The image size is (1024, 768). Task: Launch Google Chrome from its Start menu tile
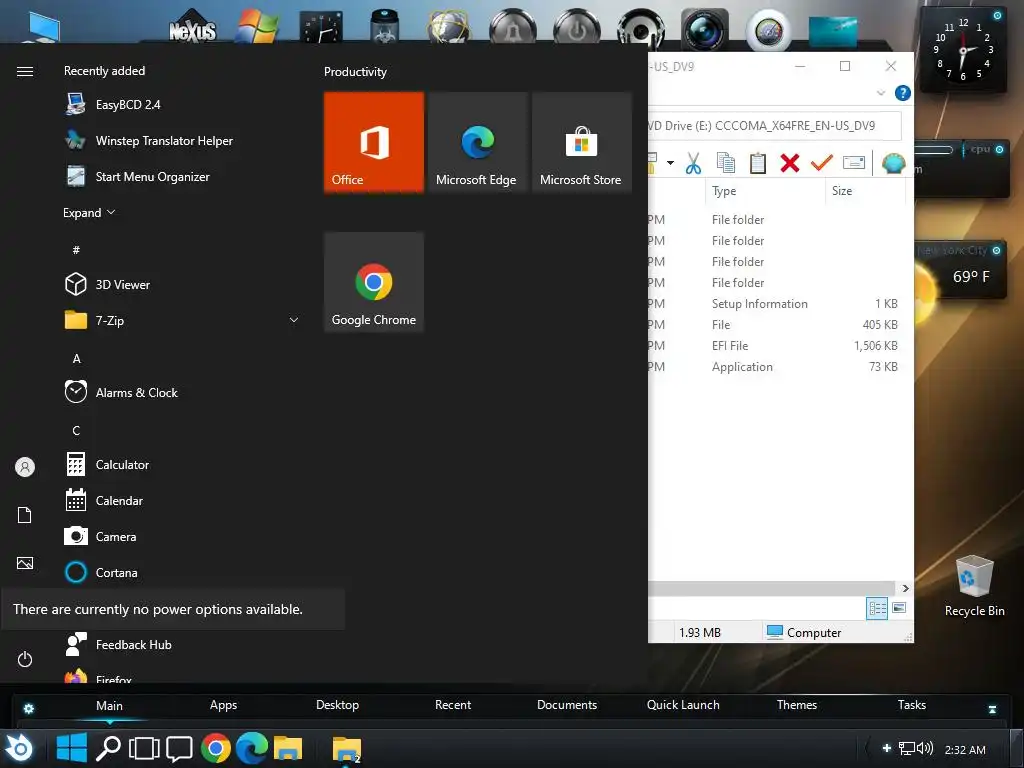point(374,281)
